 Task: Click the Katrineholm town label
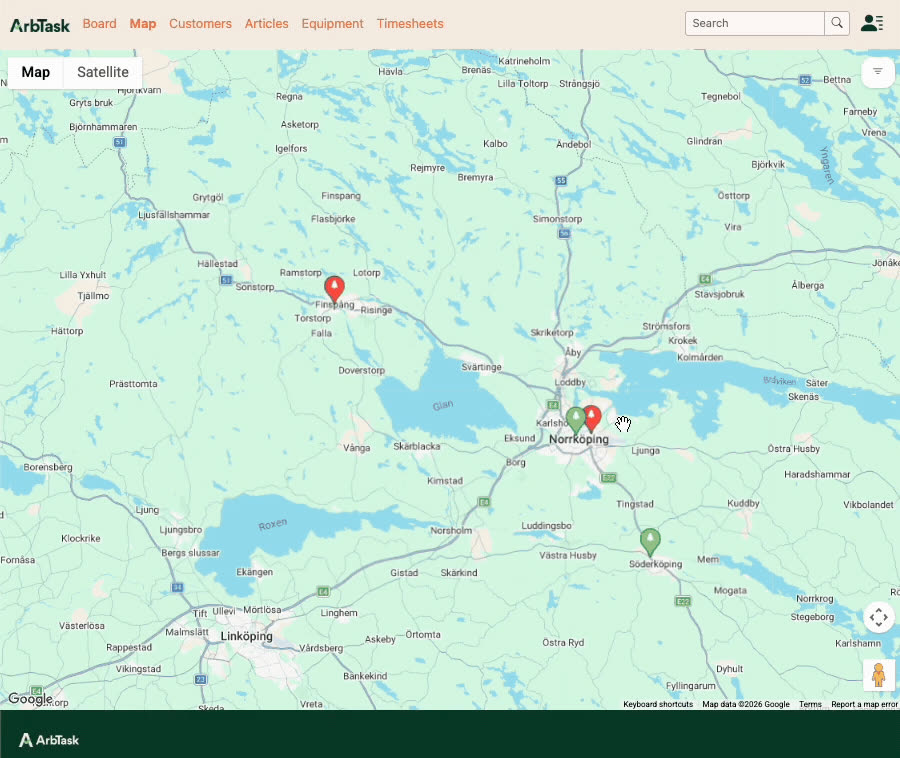524,61
